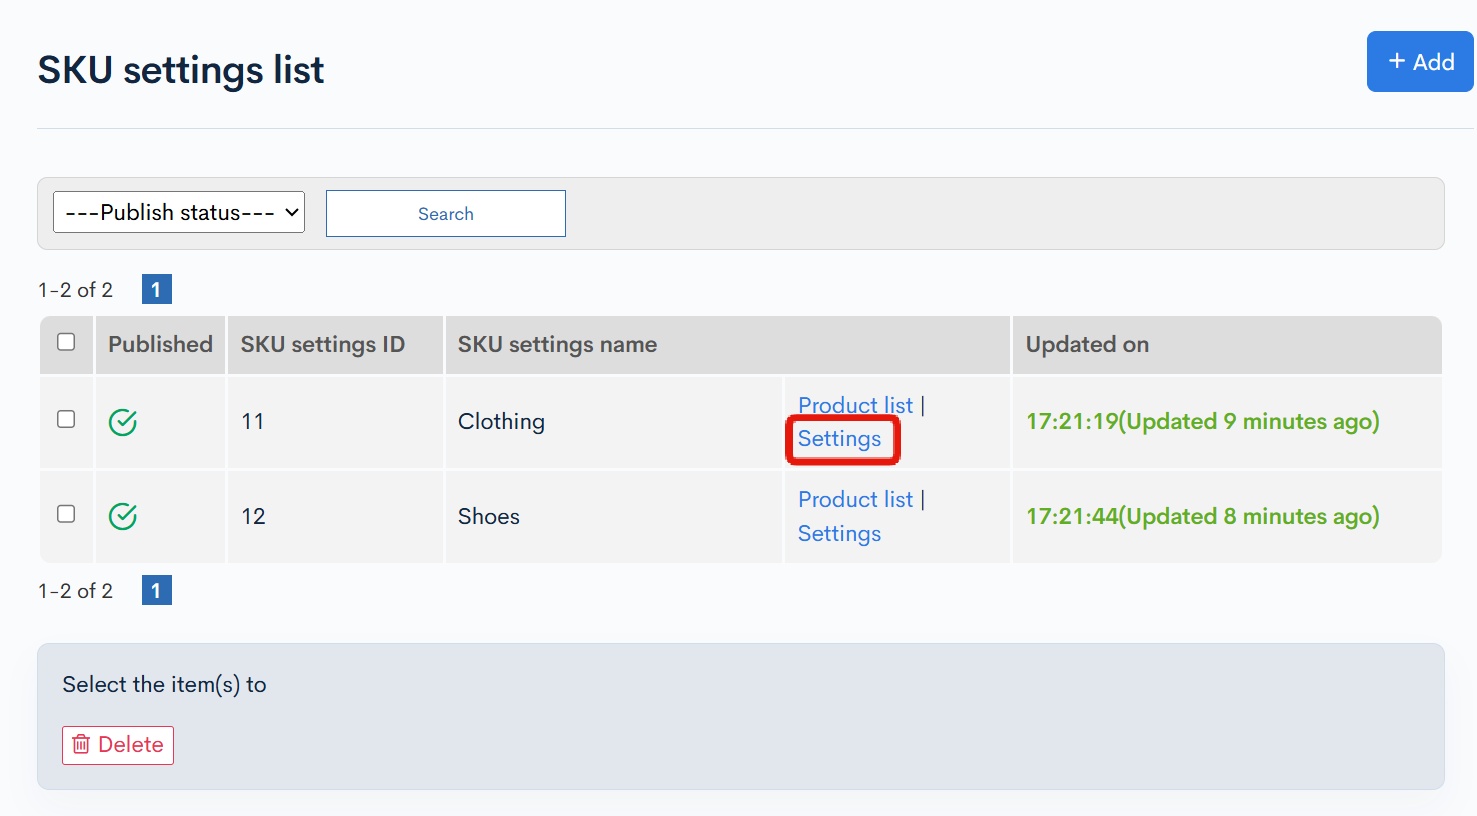Go to page 1 in bottom pagination
Viewport: 1477px width, 816px height.
click(157, 590)
